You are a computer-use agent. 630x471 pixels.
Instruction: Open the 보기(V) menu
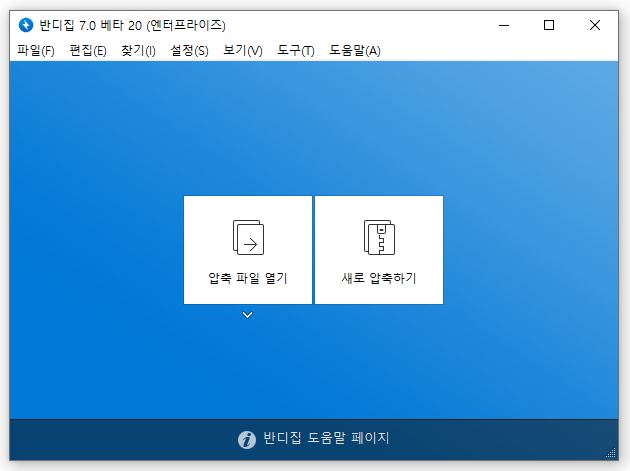pos(243,51)
